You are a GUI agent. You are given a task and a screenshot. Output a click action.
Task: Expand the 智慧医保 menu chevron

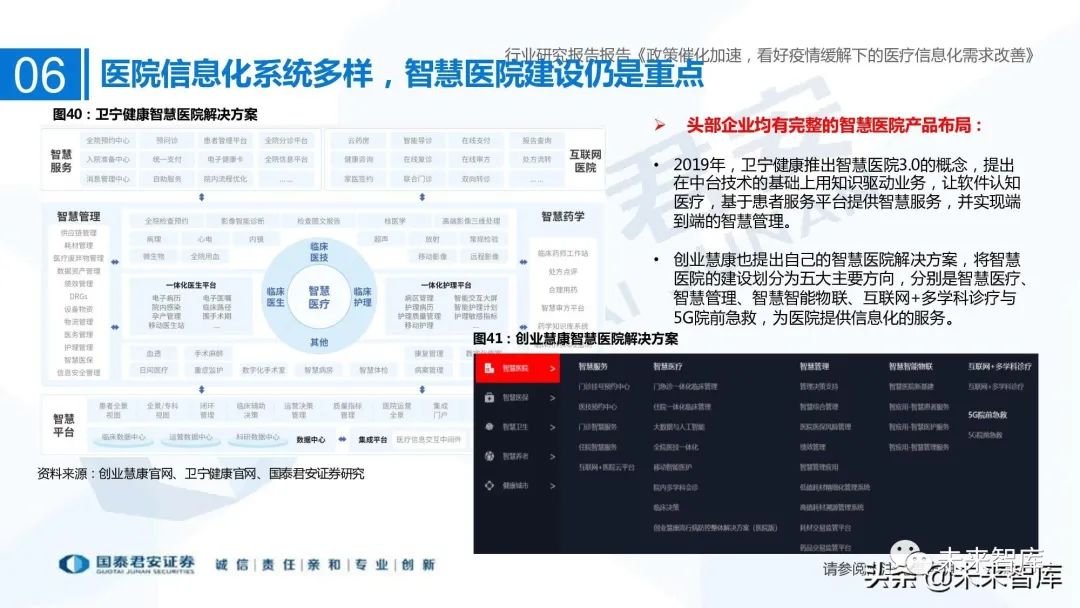click(552, 398)
